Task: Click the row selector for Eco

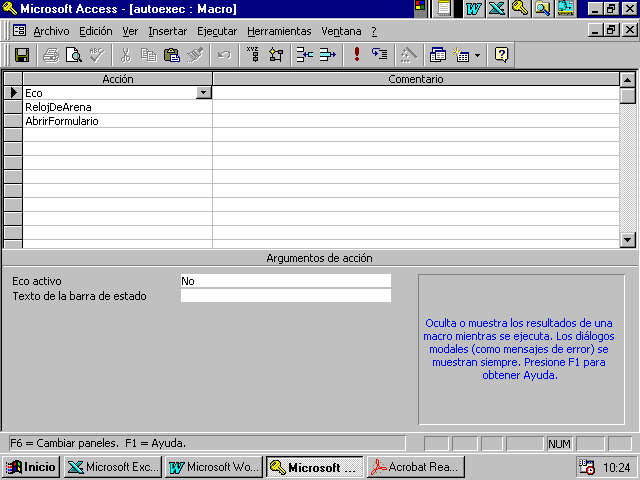Action: coord(13,93)
